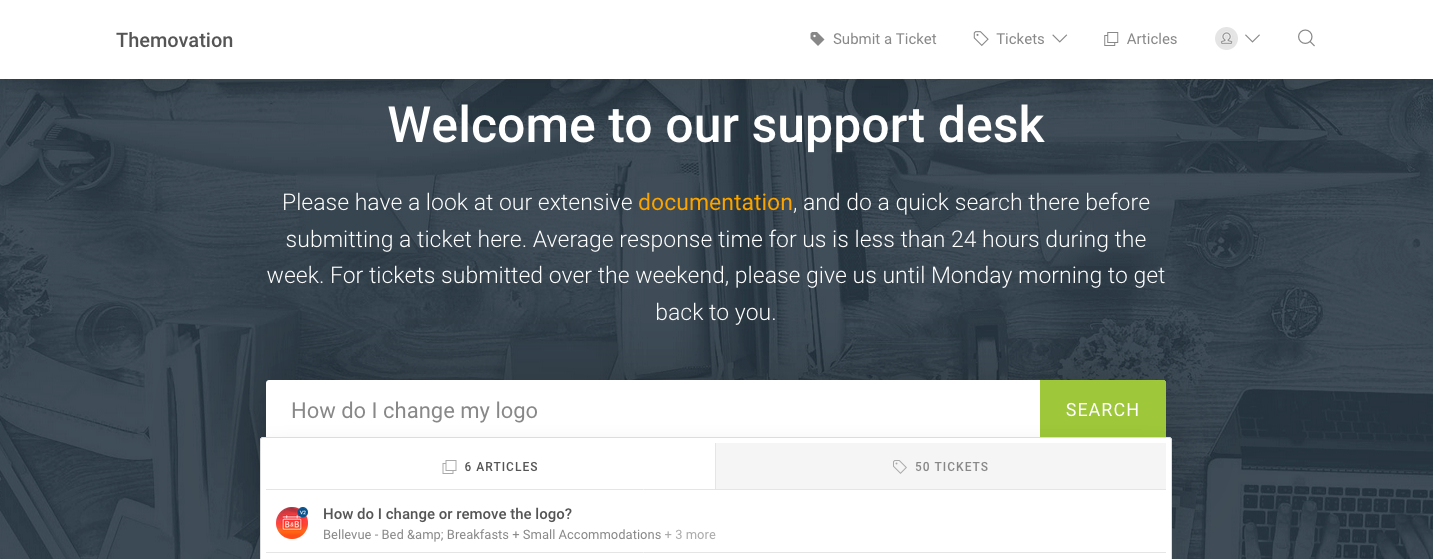Click the outlined tag icon beside Tickets
The width and height of the screenshot is (1433, 559).
pos(981,39)
